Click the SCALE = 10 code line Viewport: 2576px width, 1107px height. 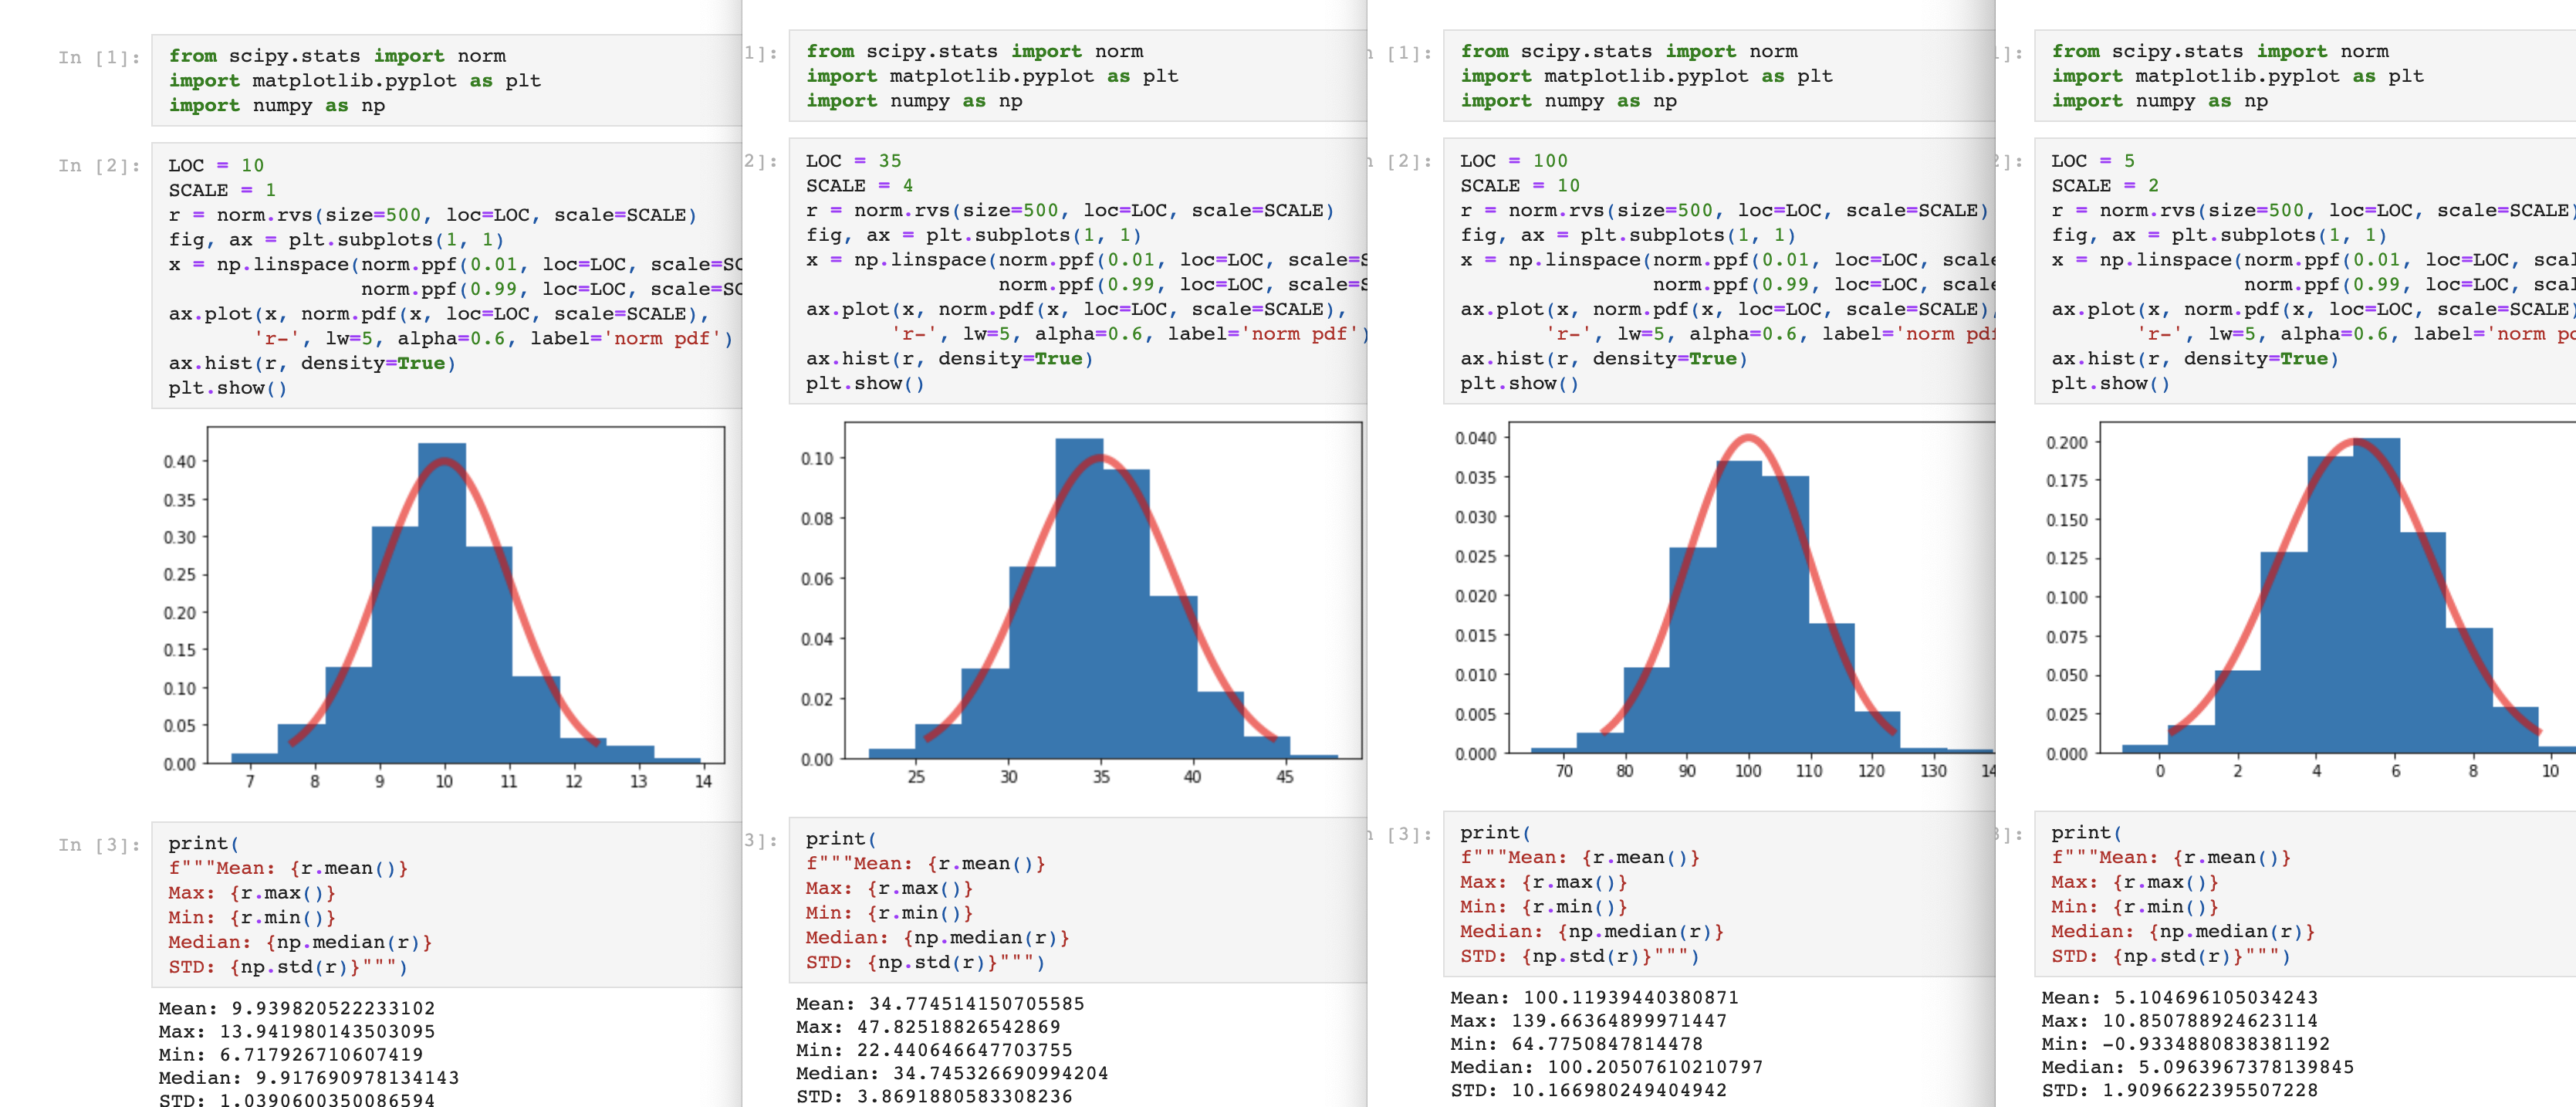(1519, 186)
